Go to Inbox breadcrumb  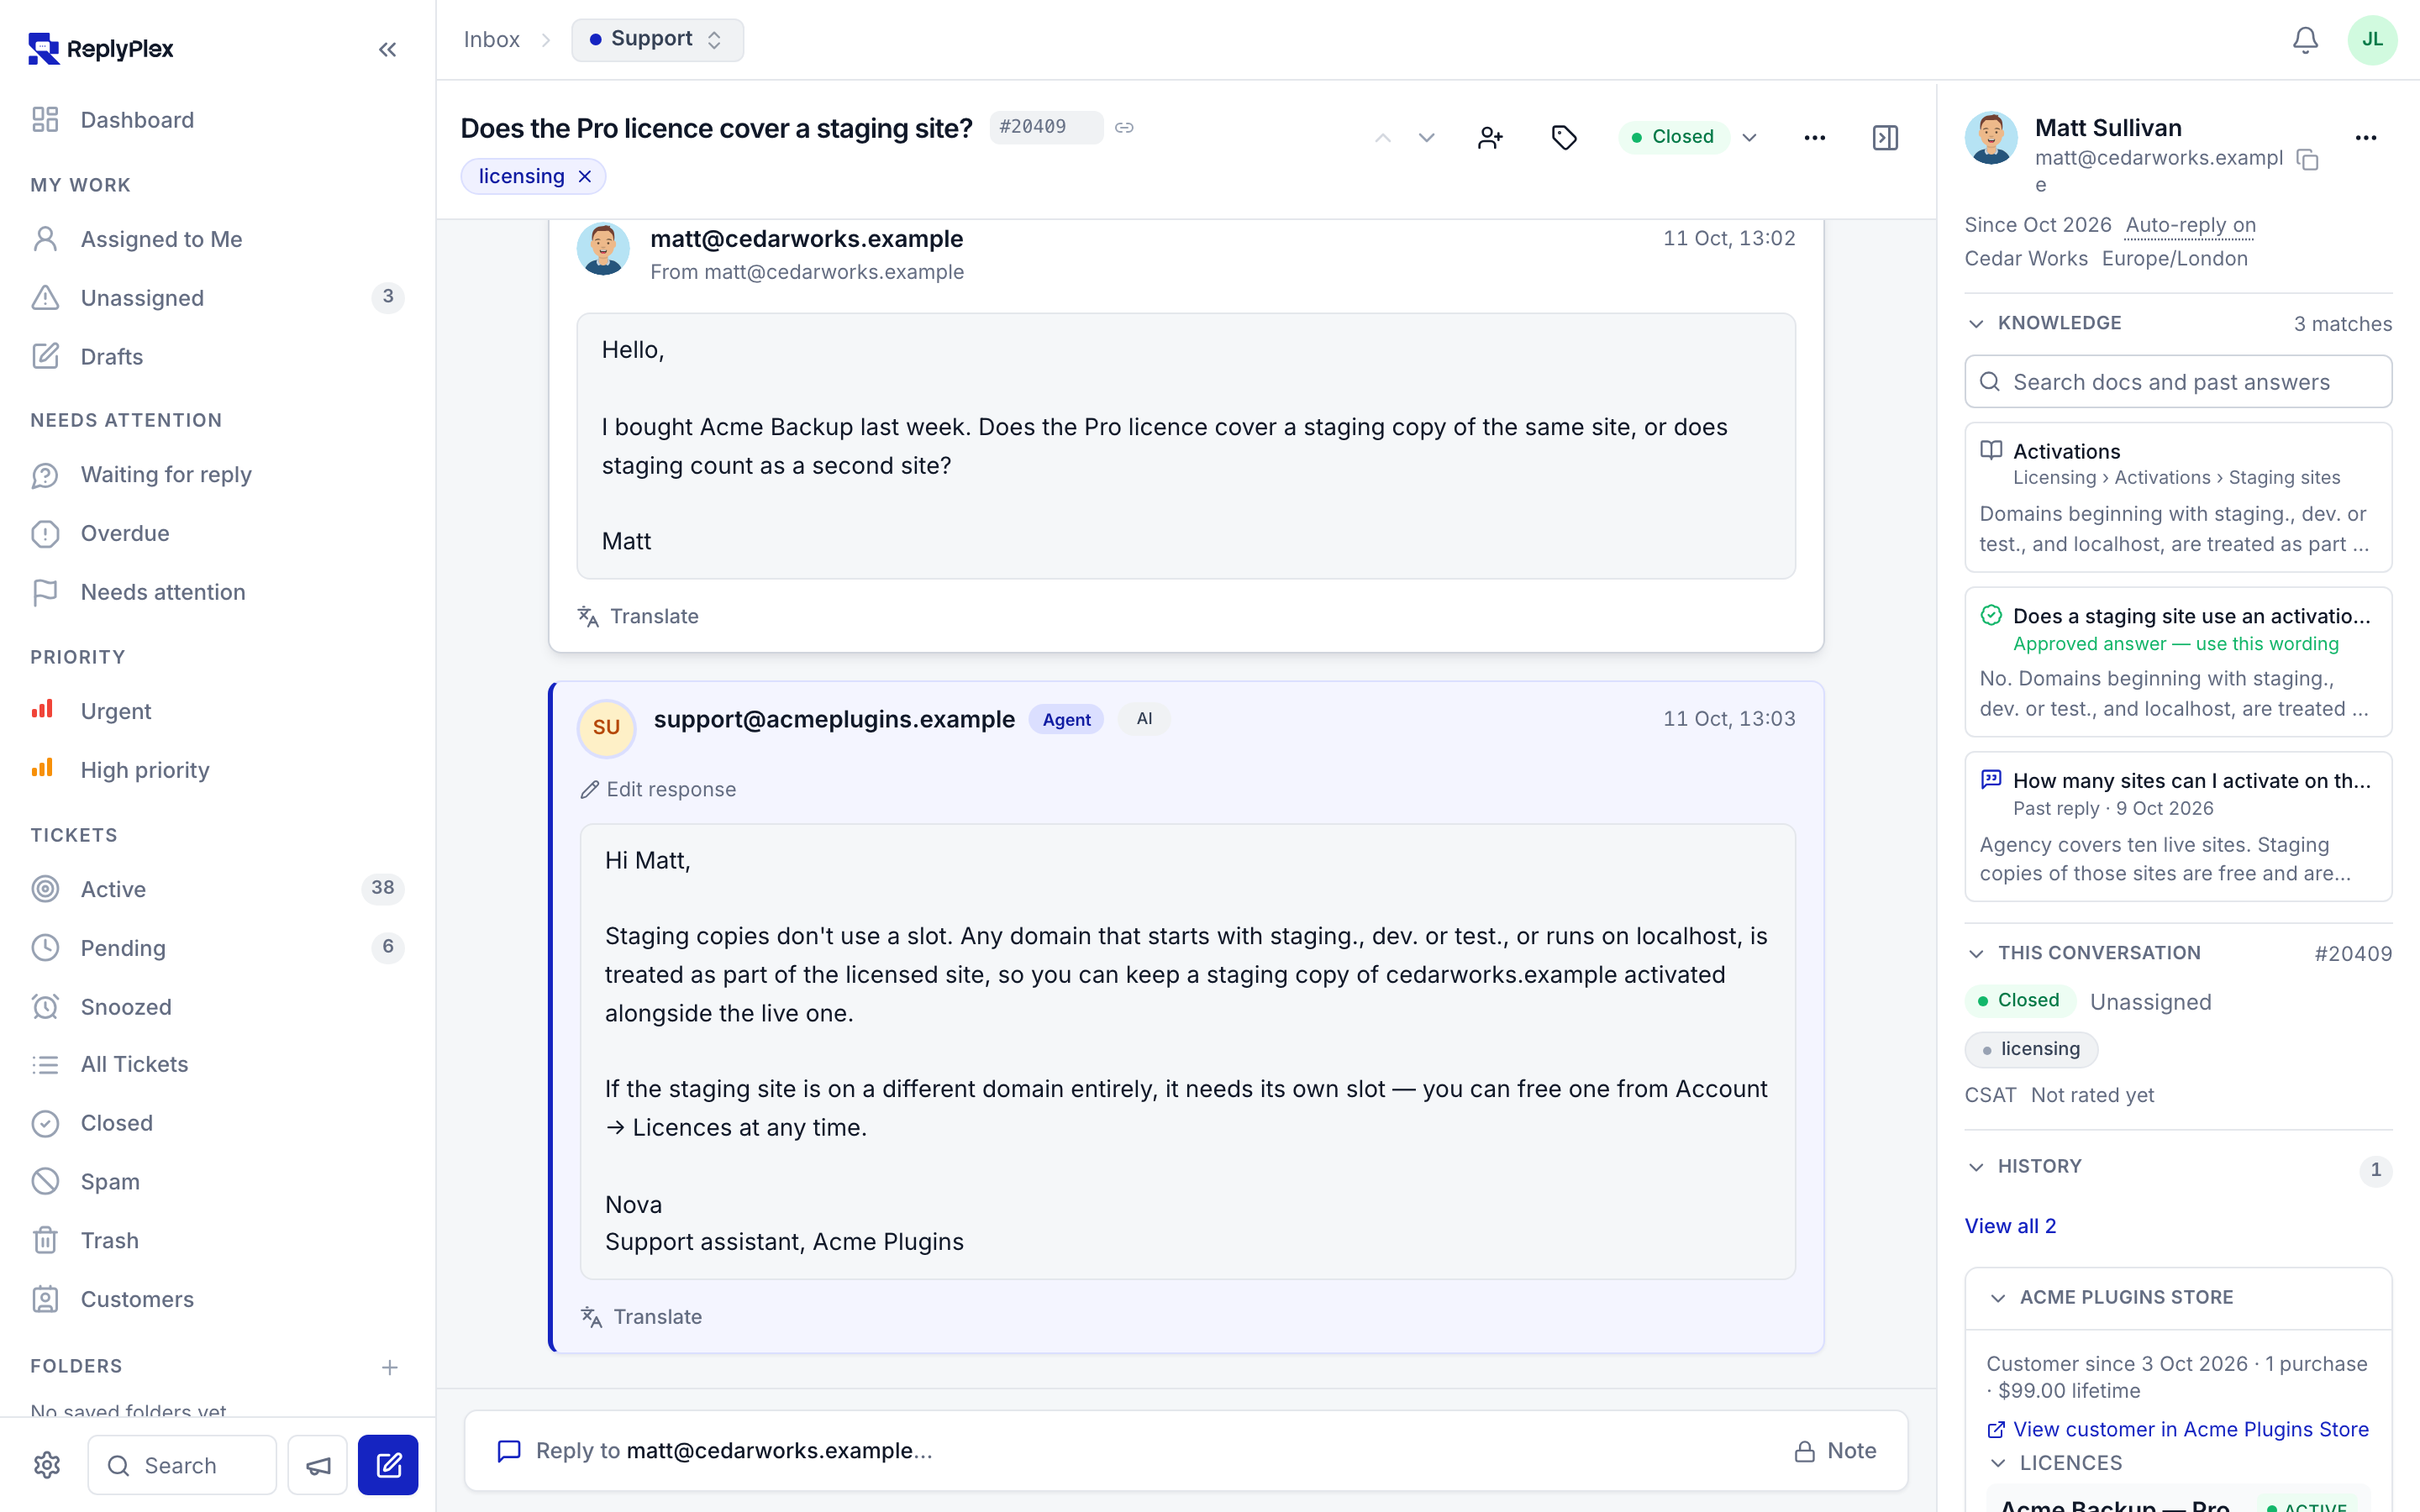[x=491, y=39]
